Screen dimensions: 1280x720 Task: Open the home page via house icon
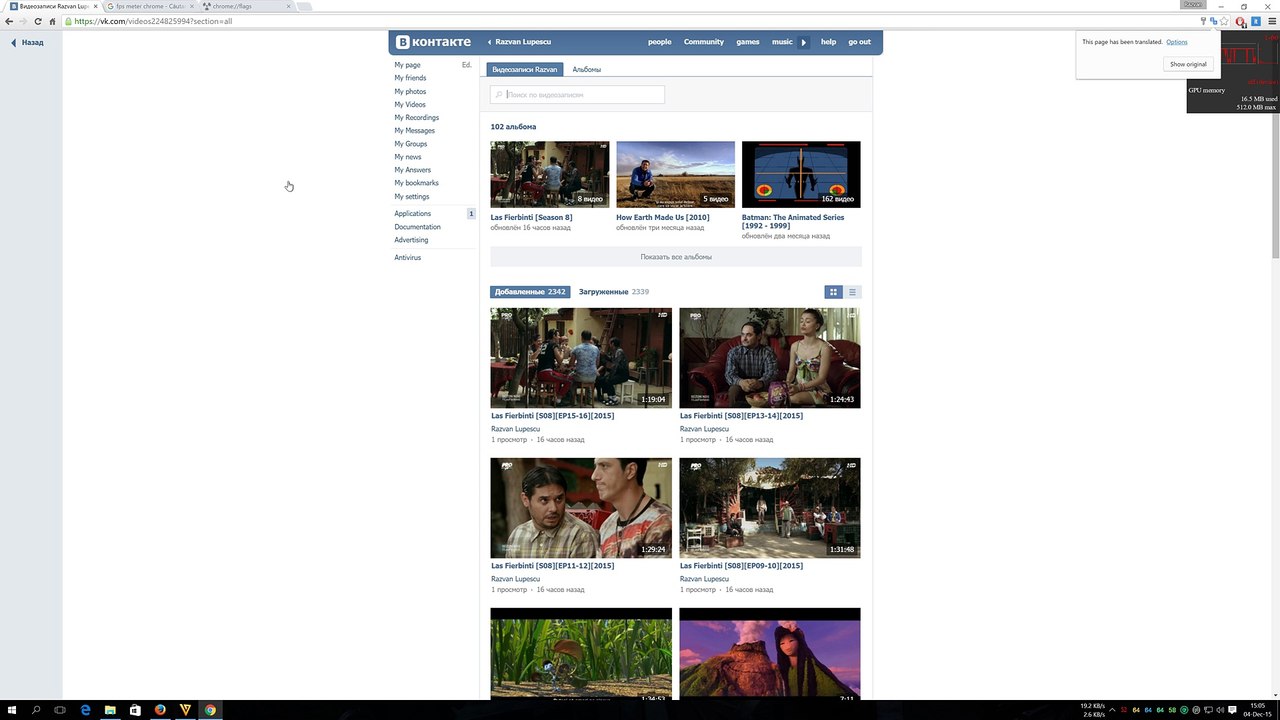[52, 21]
